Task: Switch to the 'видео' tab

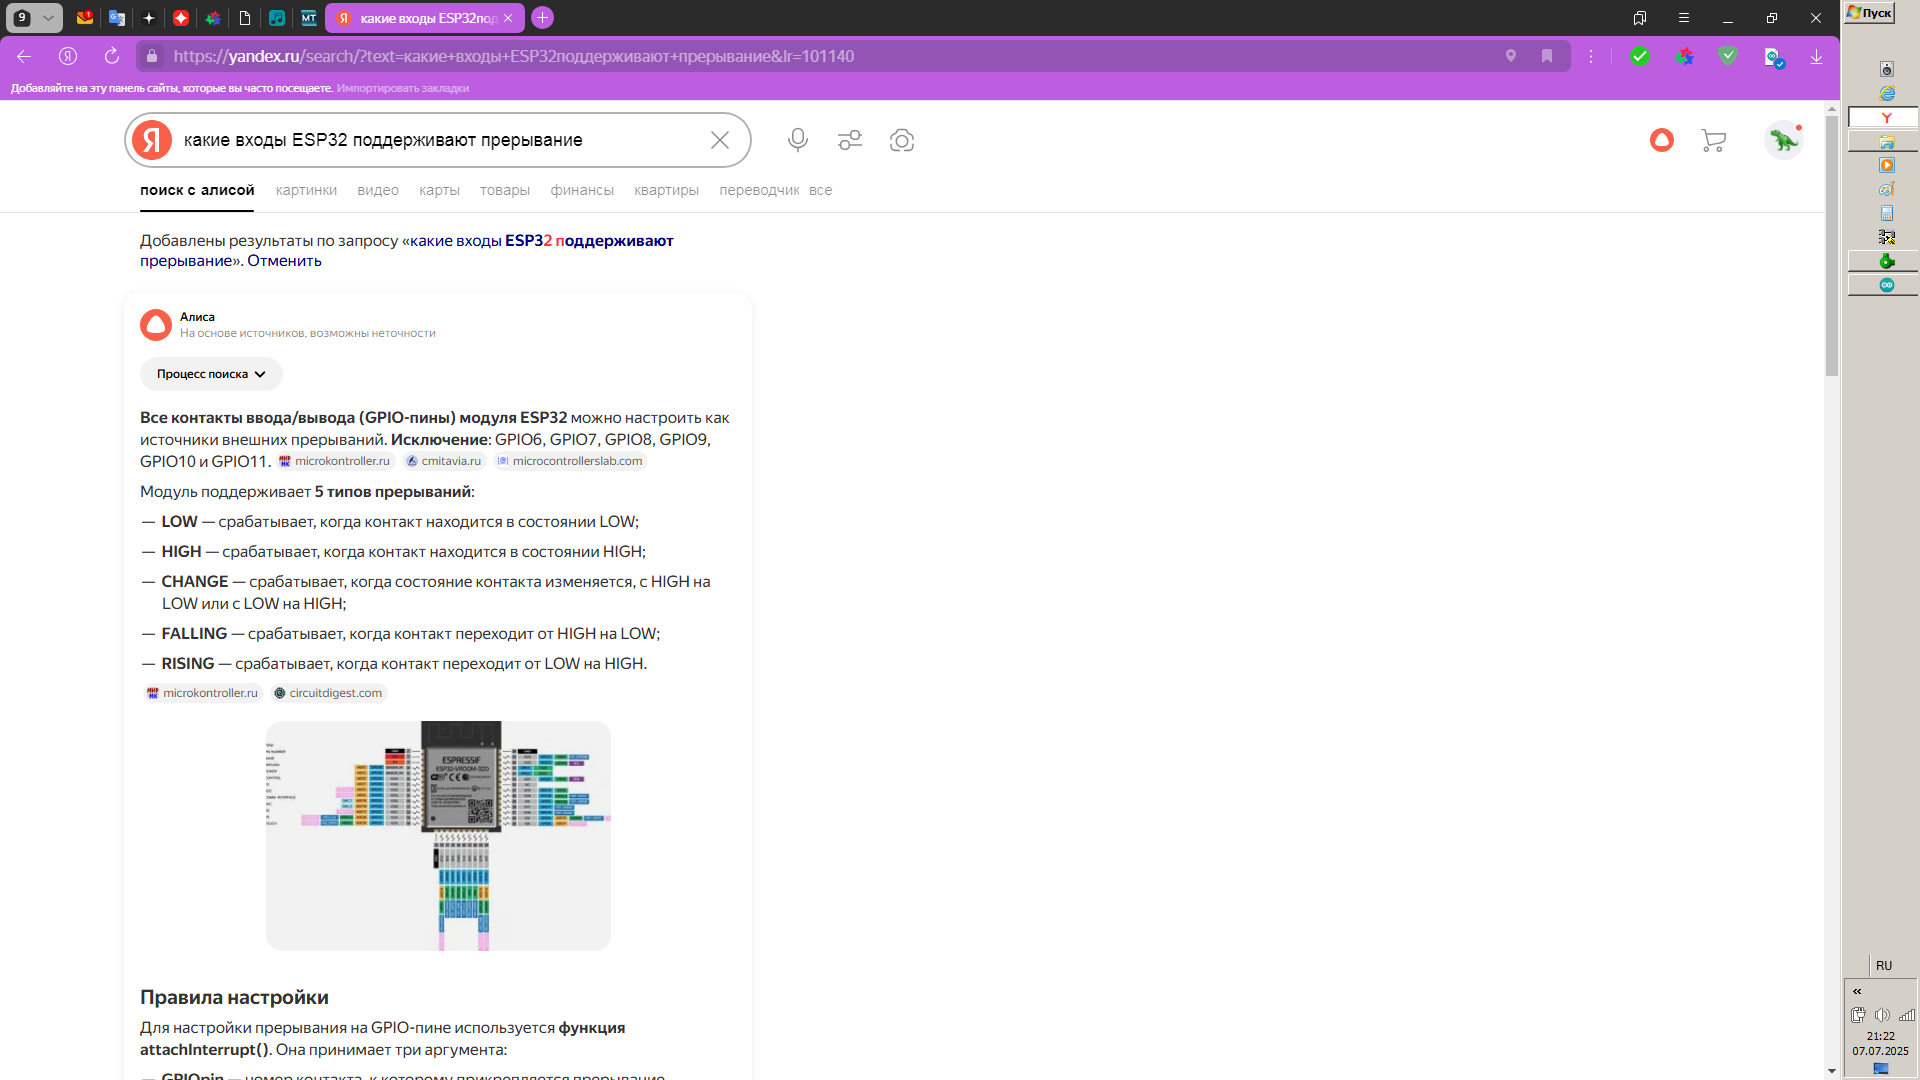Action: (x=378, y=190)
